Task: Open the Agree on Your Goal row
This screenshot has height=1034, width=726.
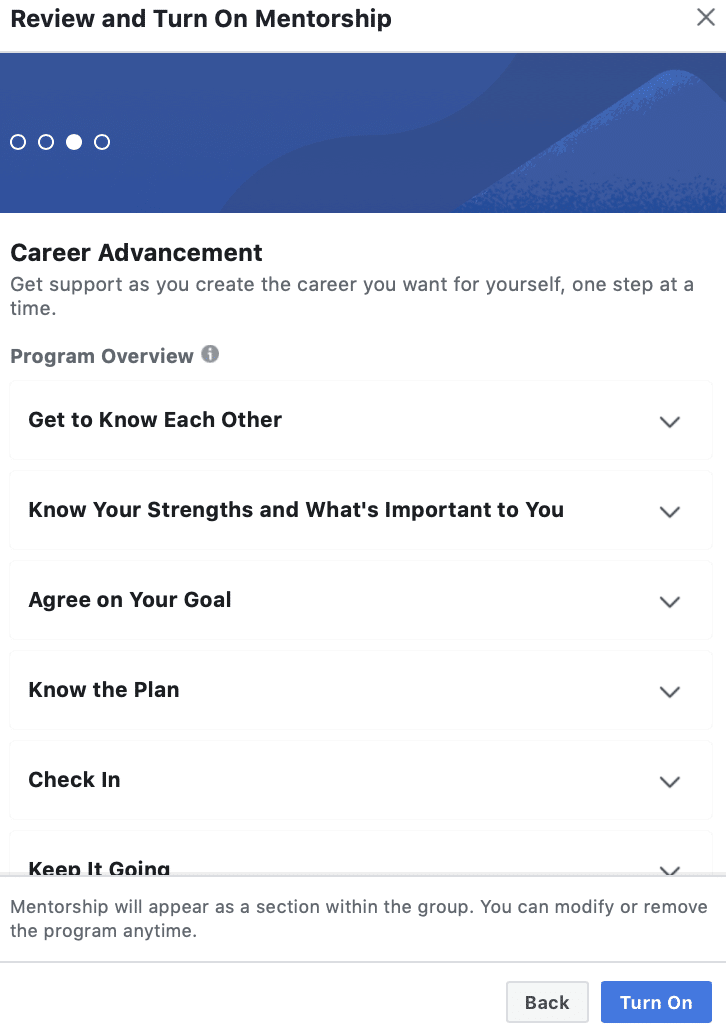Action: (x=361, y=600)
